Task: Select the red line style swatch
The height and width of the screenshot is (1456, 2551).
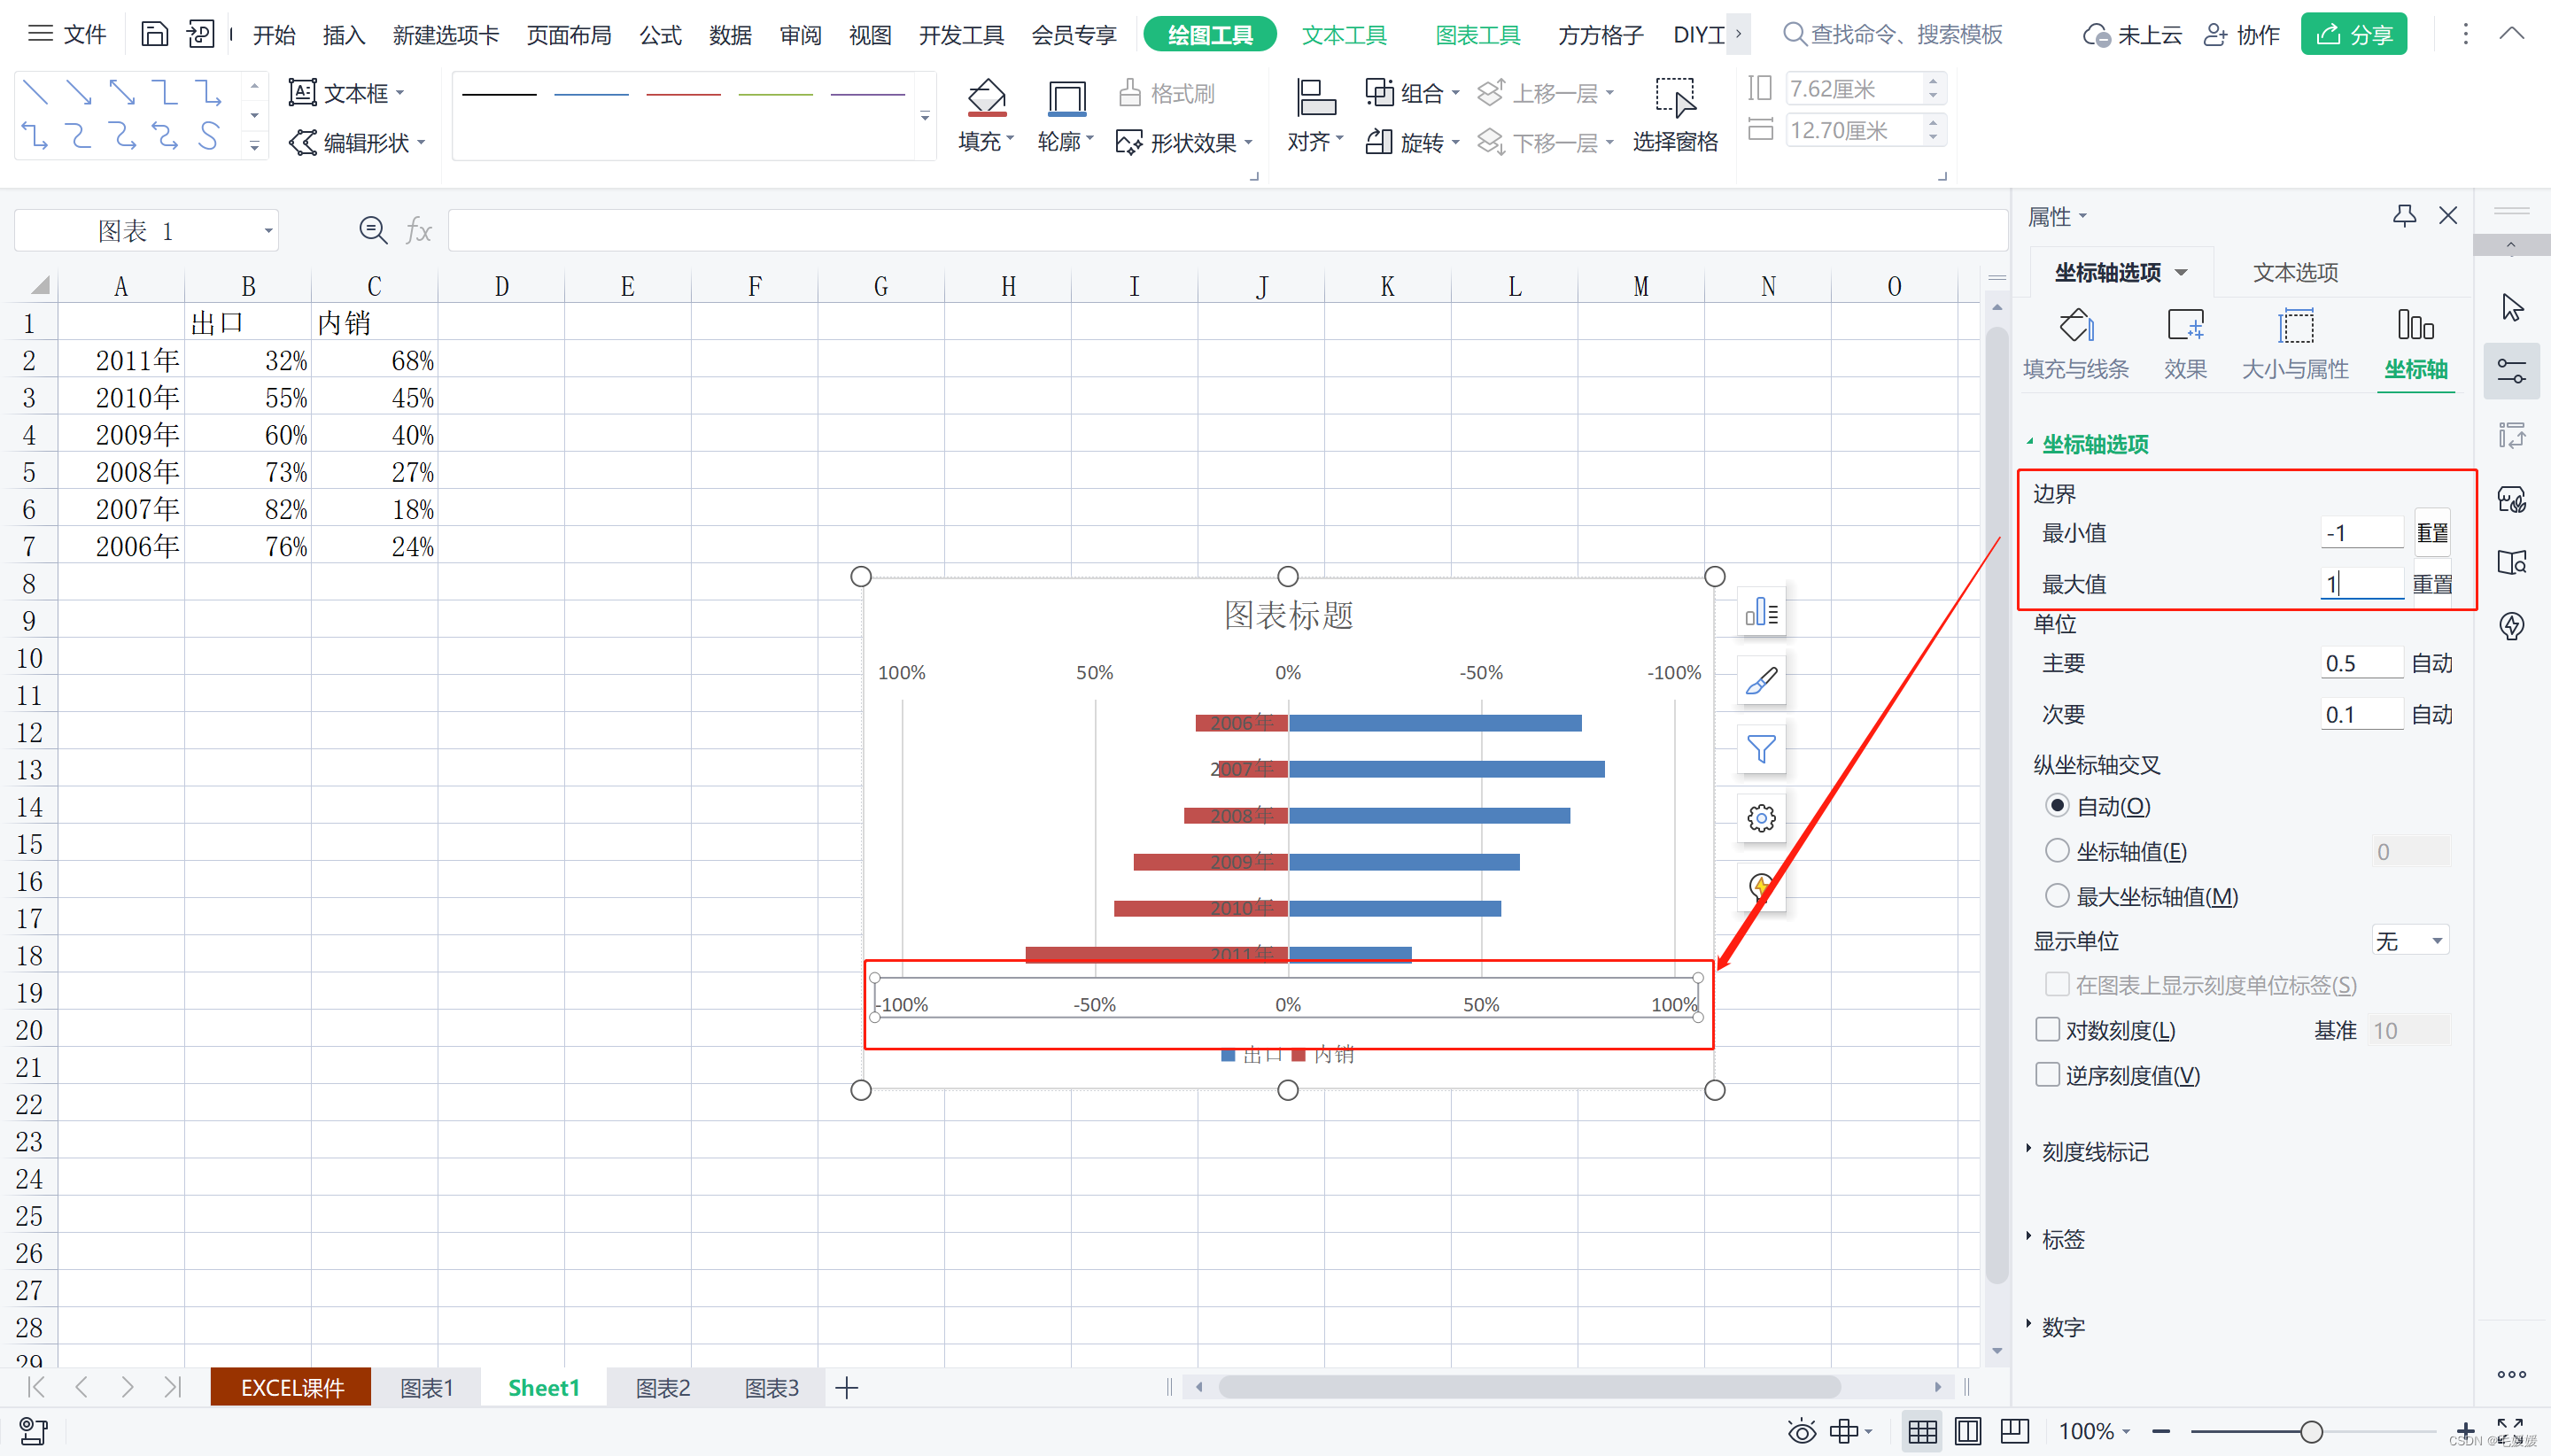Action: [x=683, y=94]
